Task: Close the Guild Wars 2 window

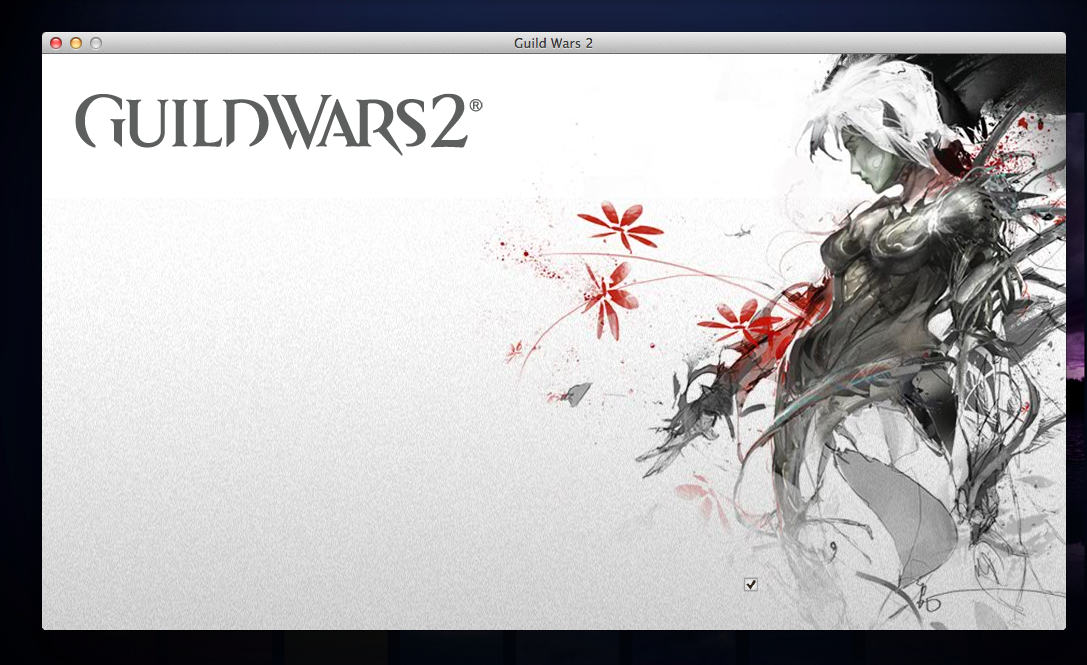Action: pyautogui.click(x=56, y=43)
